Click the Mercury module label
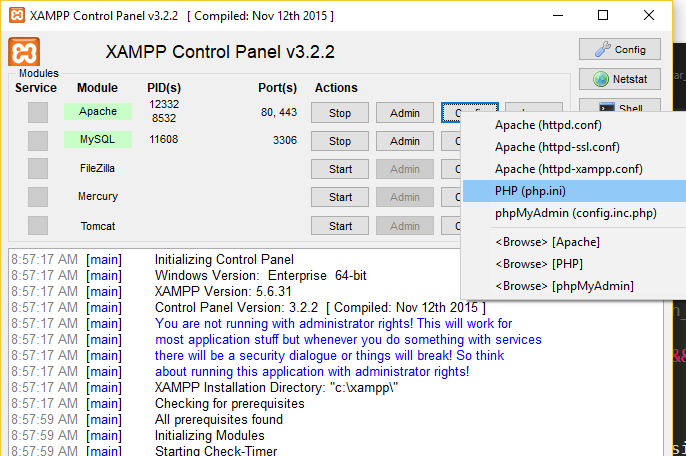686x456 pixels. (x=98, y=196)
